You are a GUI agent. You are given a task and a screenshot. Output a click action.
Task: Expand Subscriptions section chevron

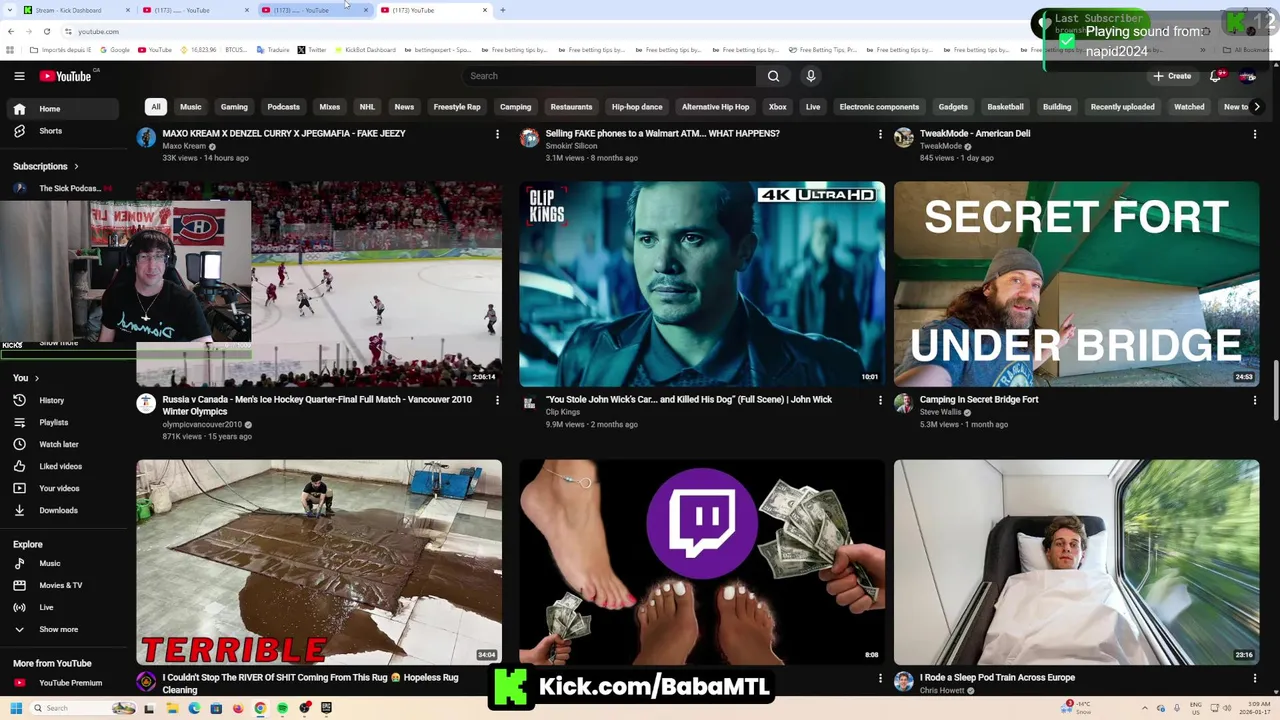(76, 166)
